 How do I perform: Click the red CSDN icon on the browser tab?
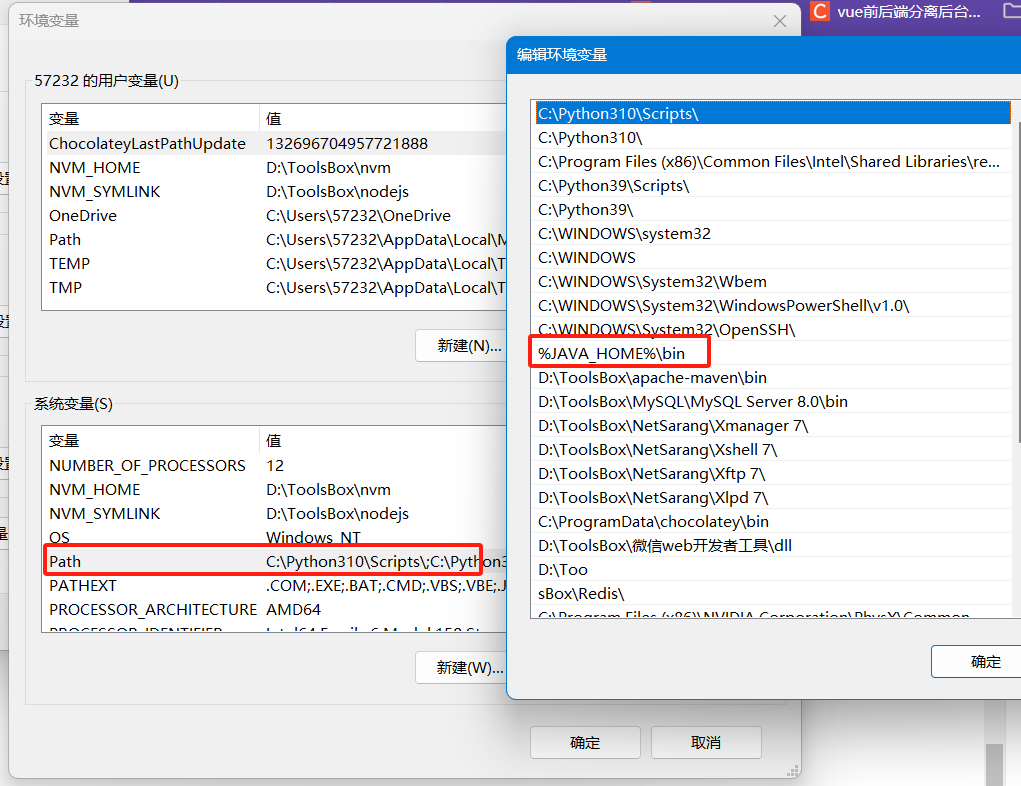click(x=820, y=12)
